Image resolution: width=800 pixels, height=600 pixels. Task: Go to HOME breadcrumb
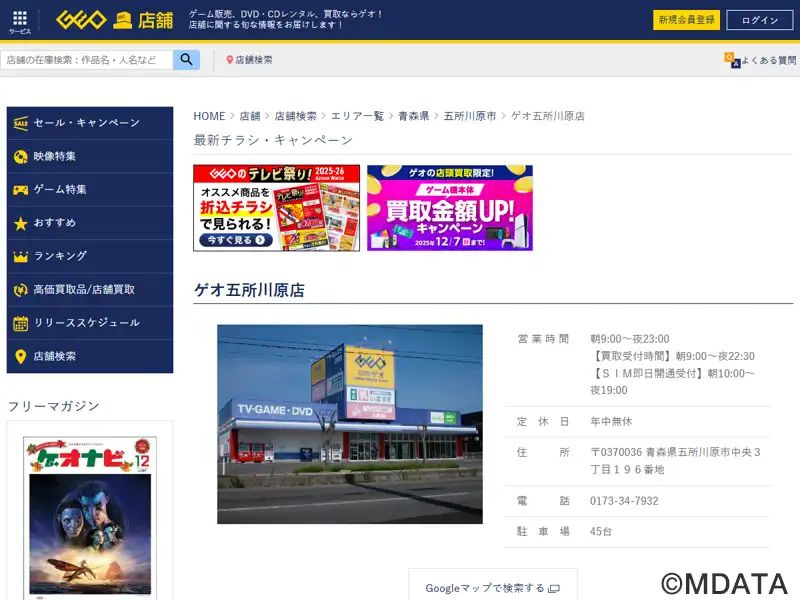(209, 116)
